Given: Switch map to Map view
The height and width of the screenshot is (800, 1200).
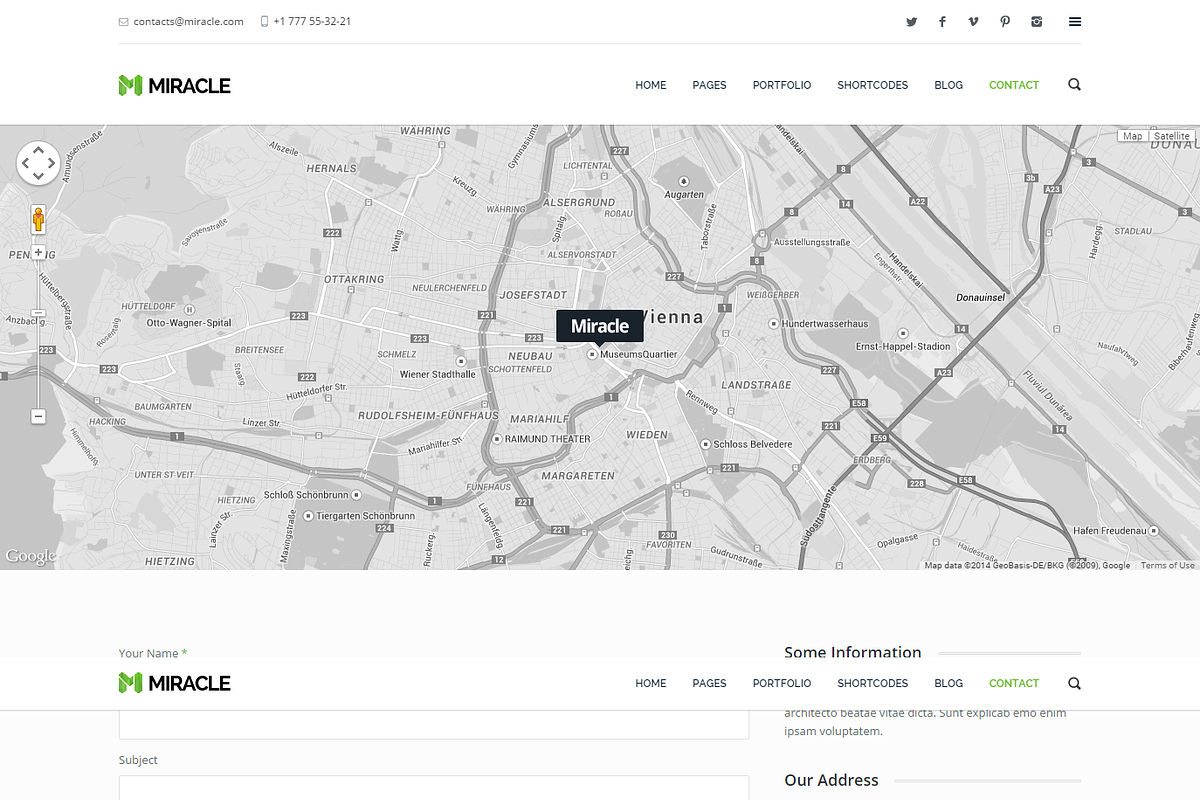Looking at the screenshot, I should click(x=1132, y=136).
